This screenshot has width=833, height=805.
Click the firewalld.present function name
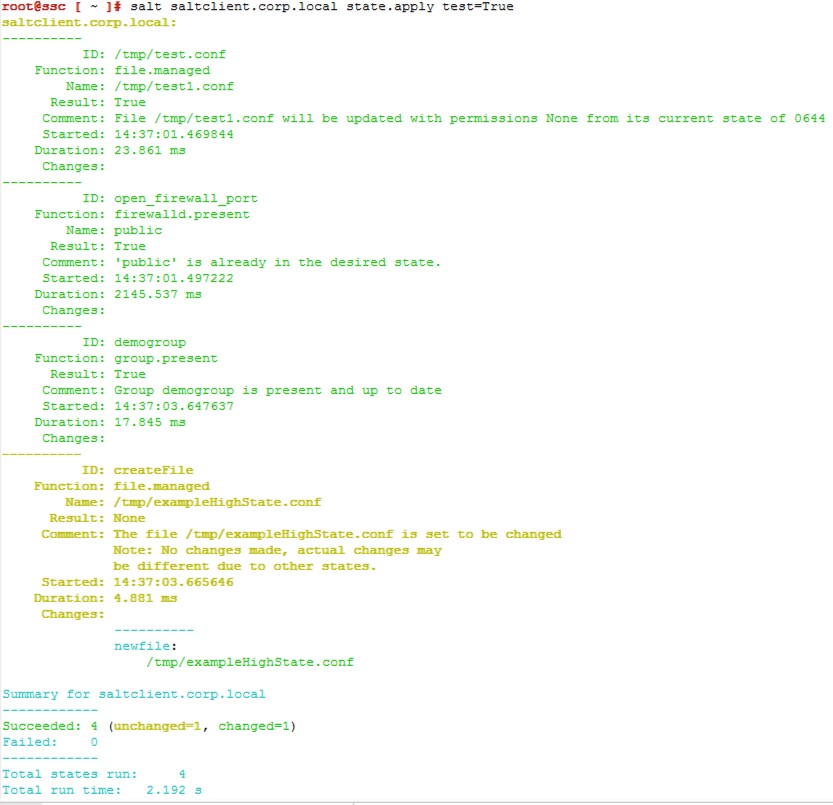181,214
